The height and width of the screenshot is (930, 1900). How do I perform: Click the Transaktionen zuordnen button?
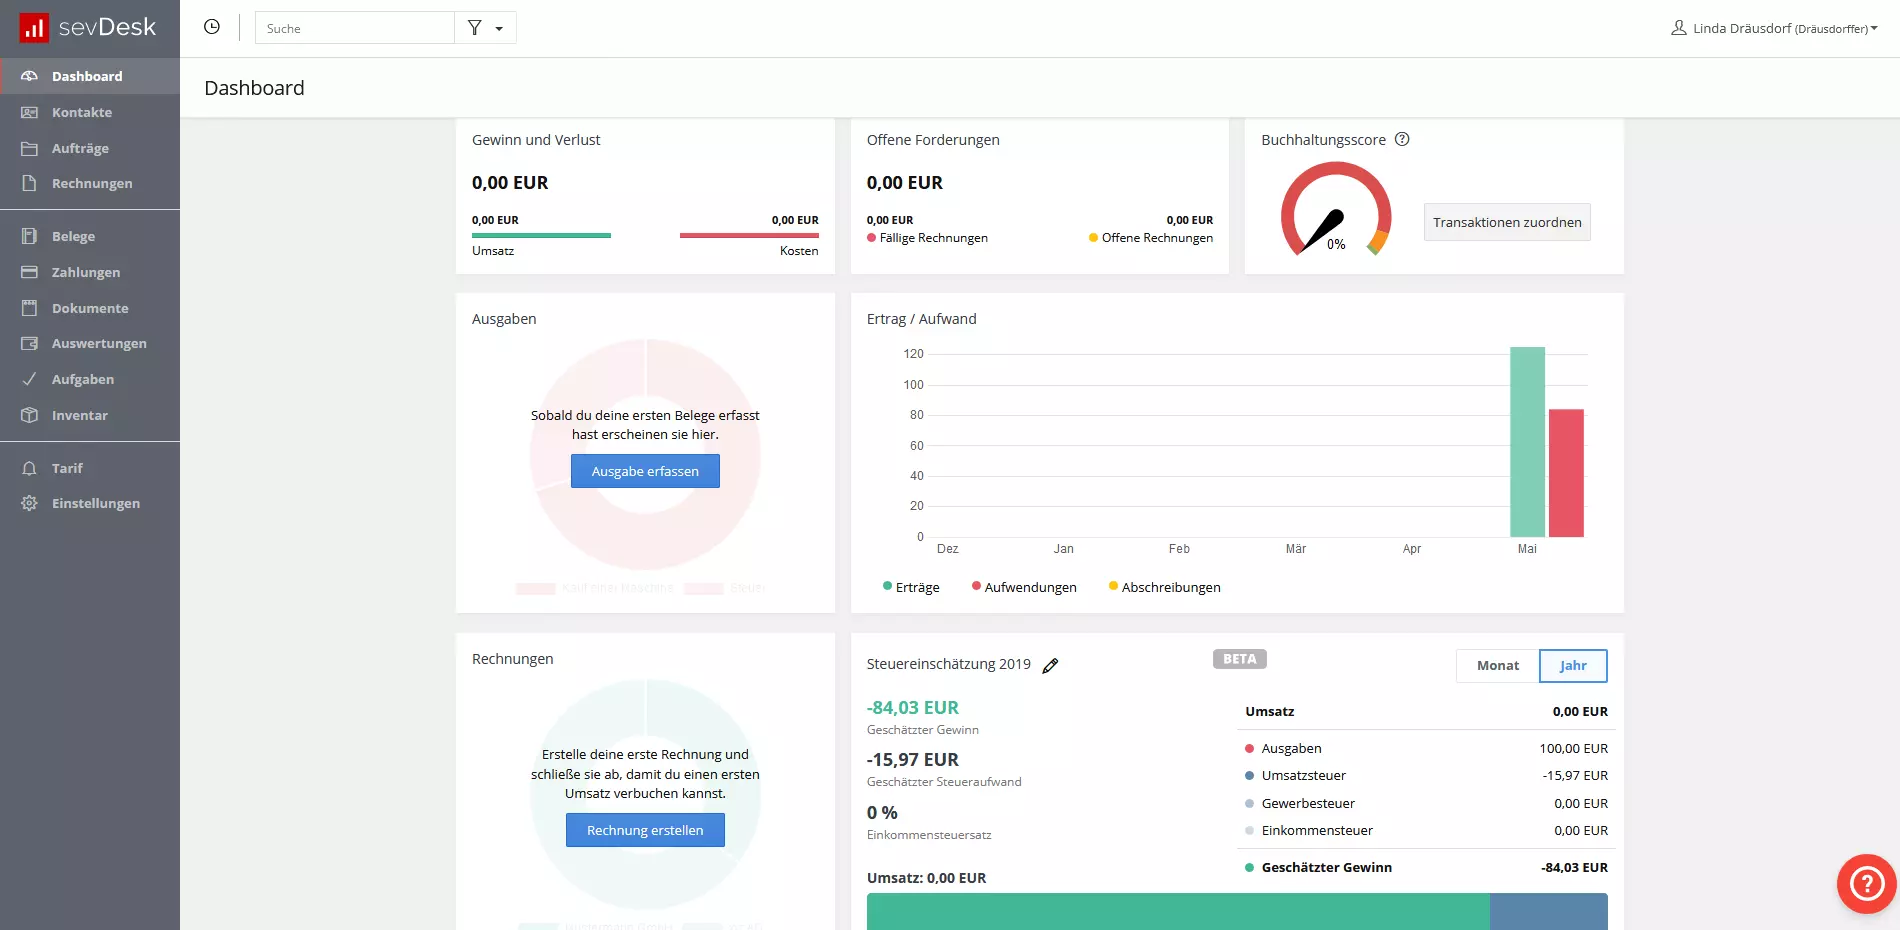click(1507, 222)
